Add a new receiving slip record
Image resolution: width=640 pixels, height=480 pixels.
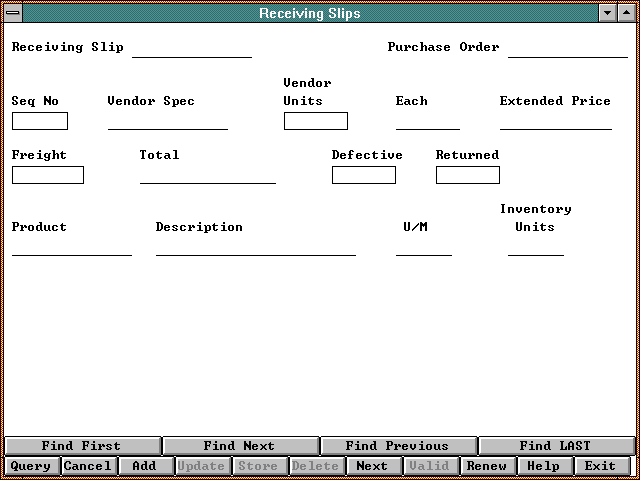[x=145, y=466]
